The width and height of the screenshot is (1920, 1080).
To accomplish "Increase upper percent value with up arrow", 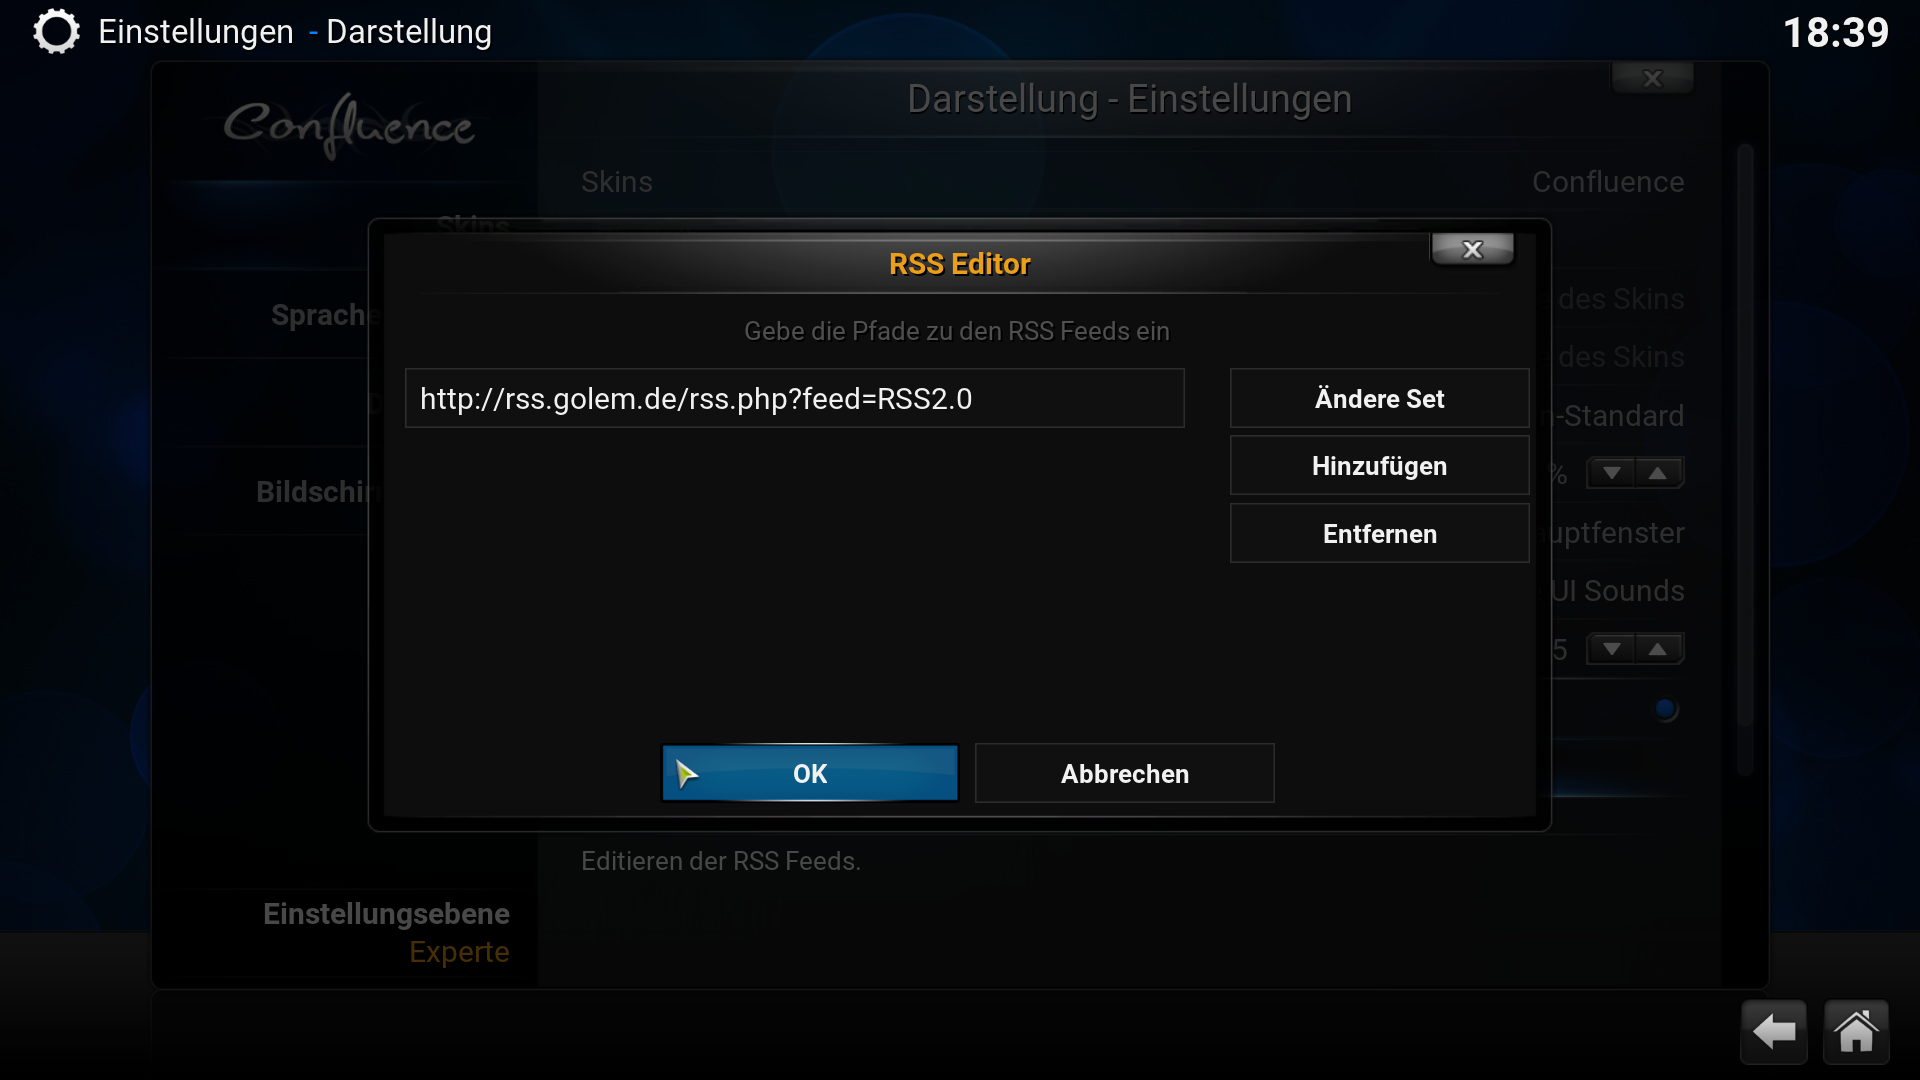I will [x=1658, y=473].
